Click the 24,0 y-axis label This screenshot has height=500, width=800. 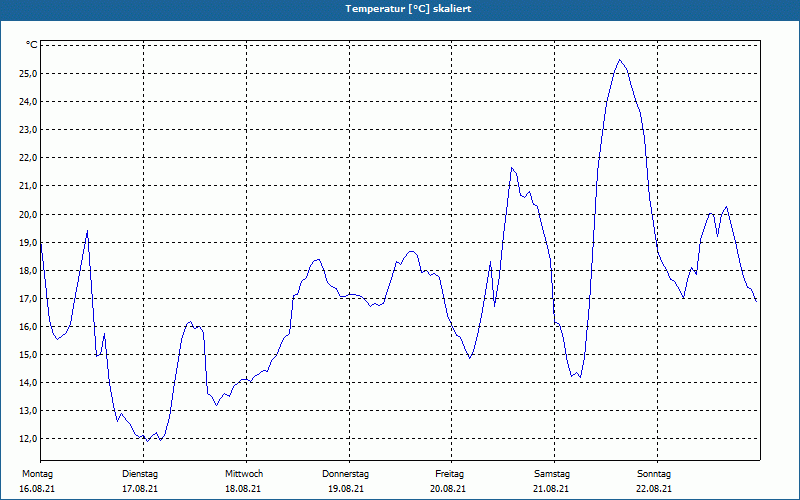[29, 102]
